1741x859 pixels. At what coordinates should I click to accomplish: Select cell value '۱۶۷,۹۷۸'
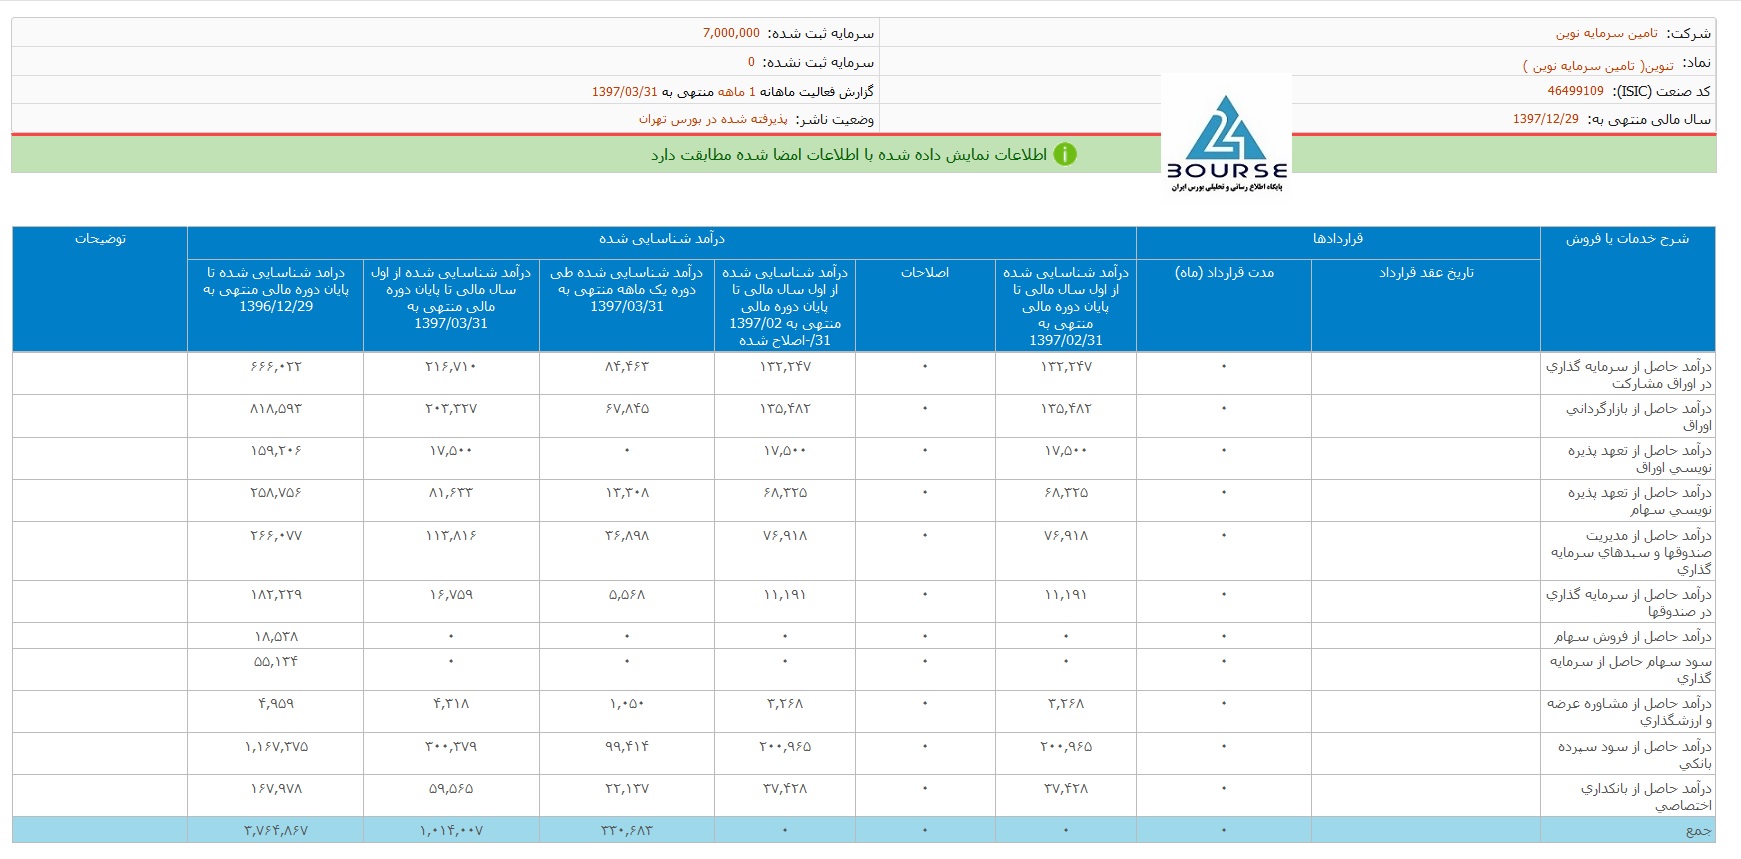pyautogui.click(x=276, y=789)
